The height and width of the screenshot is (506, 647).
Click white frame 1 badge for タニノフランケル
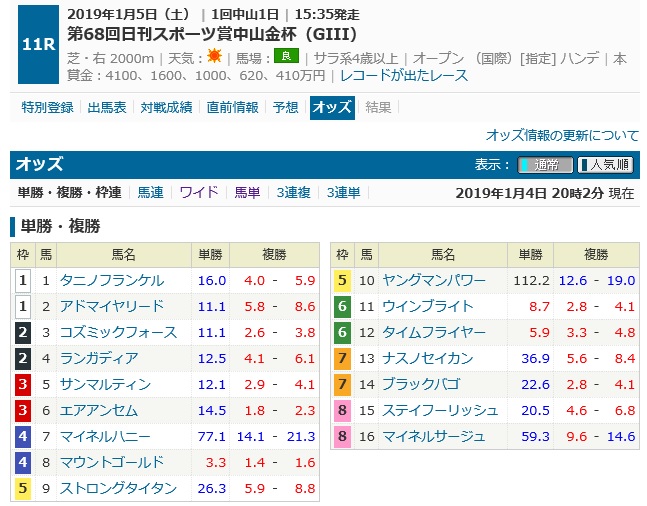23,281
